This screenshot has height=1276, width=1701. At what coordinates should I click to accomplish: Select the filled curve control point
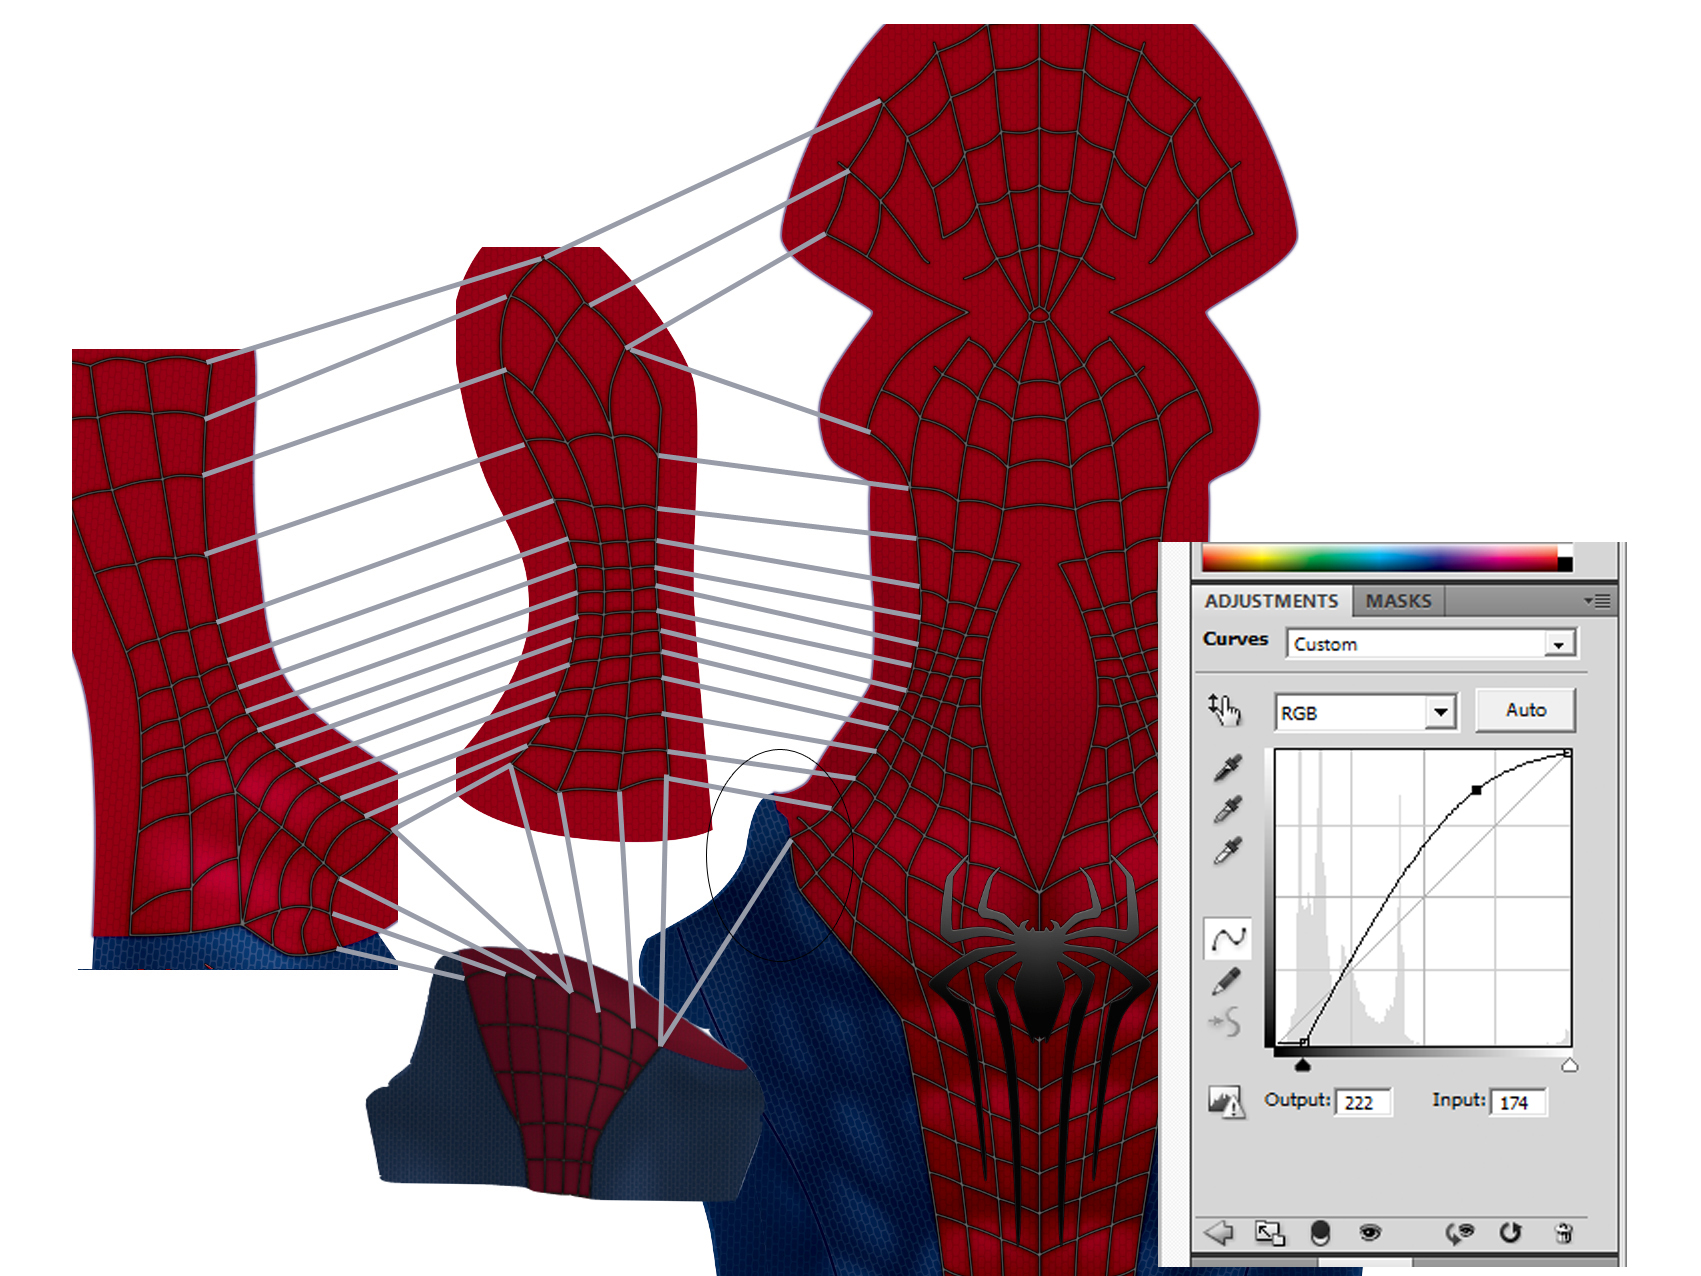tap(1477, 790)
